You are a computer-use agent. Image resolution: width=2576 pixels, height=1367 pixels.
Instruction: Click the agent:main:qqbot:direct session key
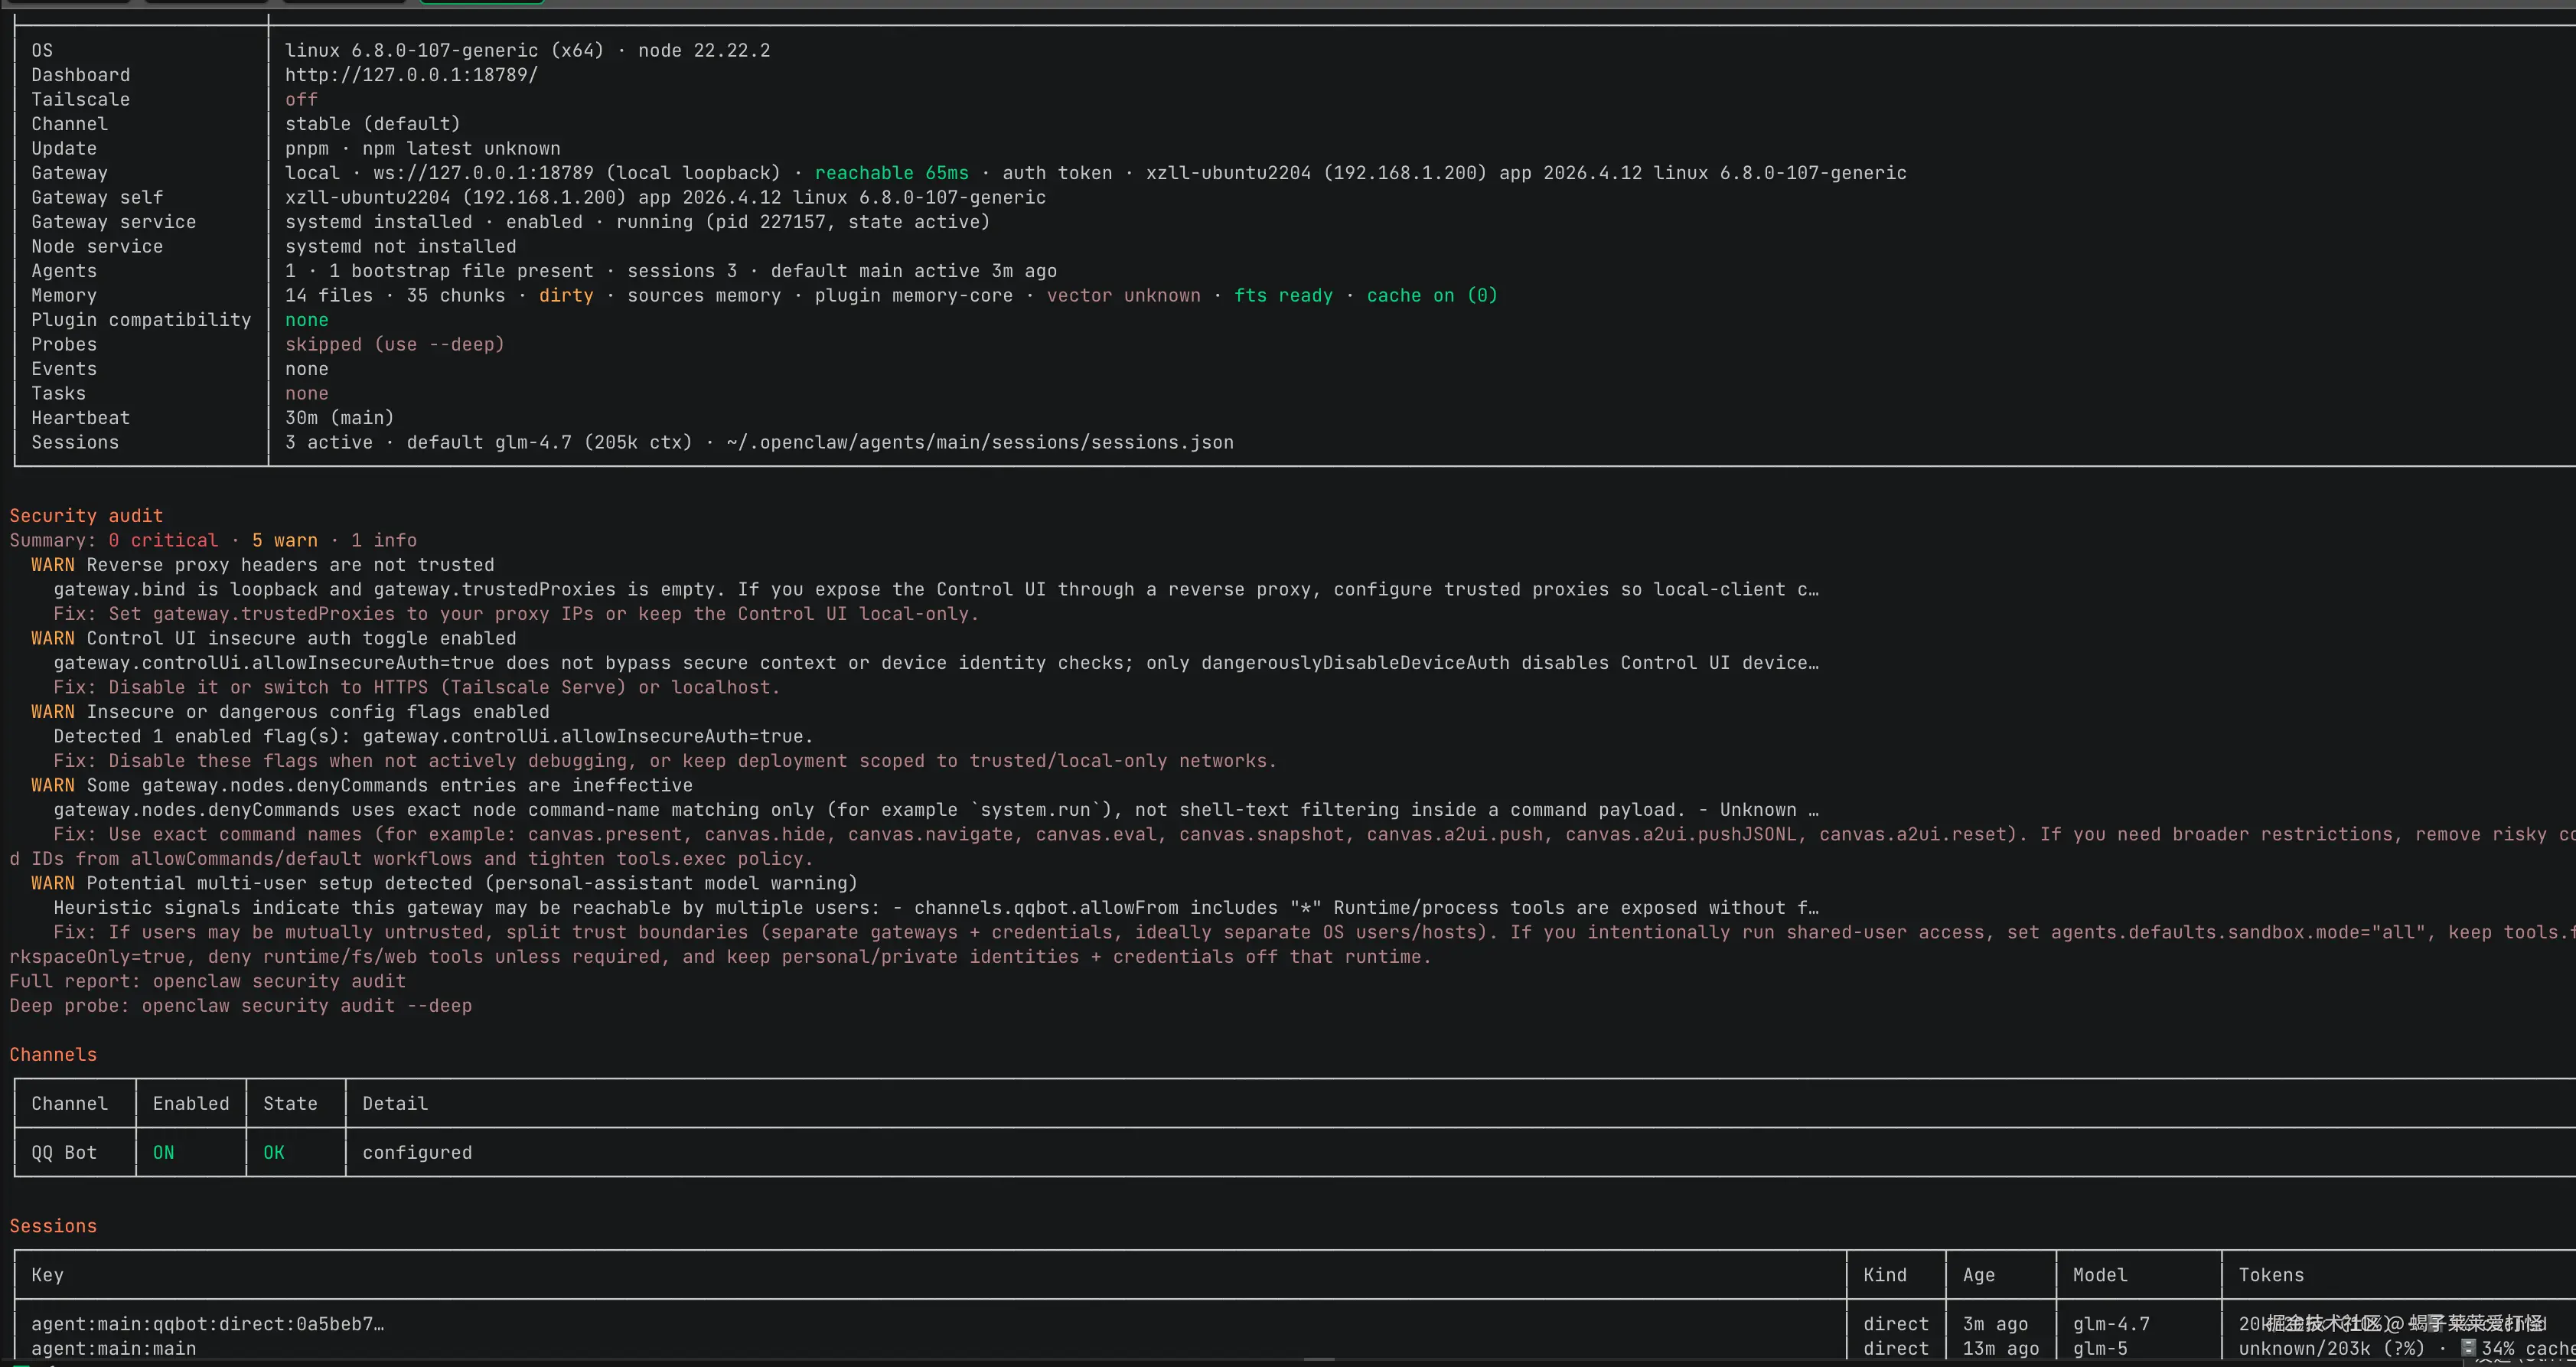coord(207,1323)
